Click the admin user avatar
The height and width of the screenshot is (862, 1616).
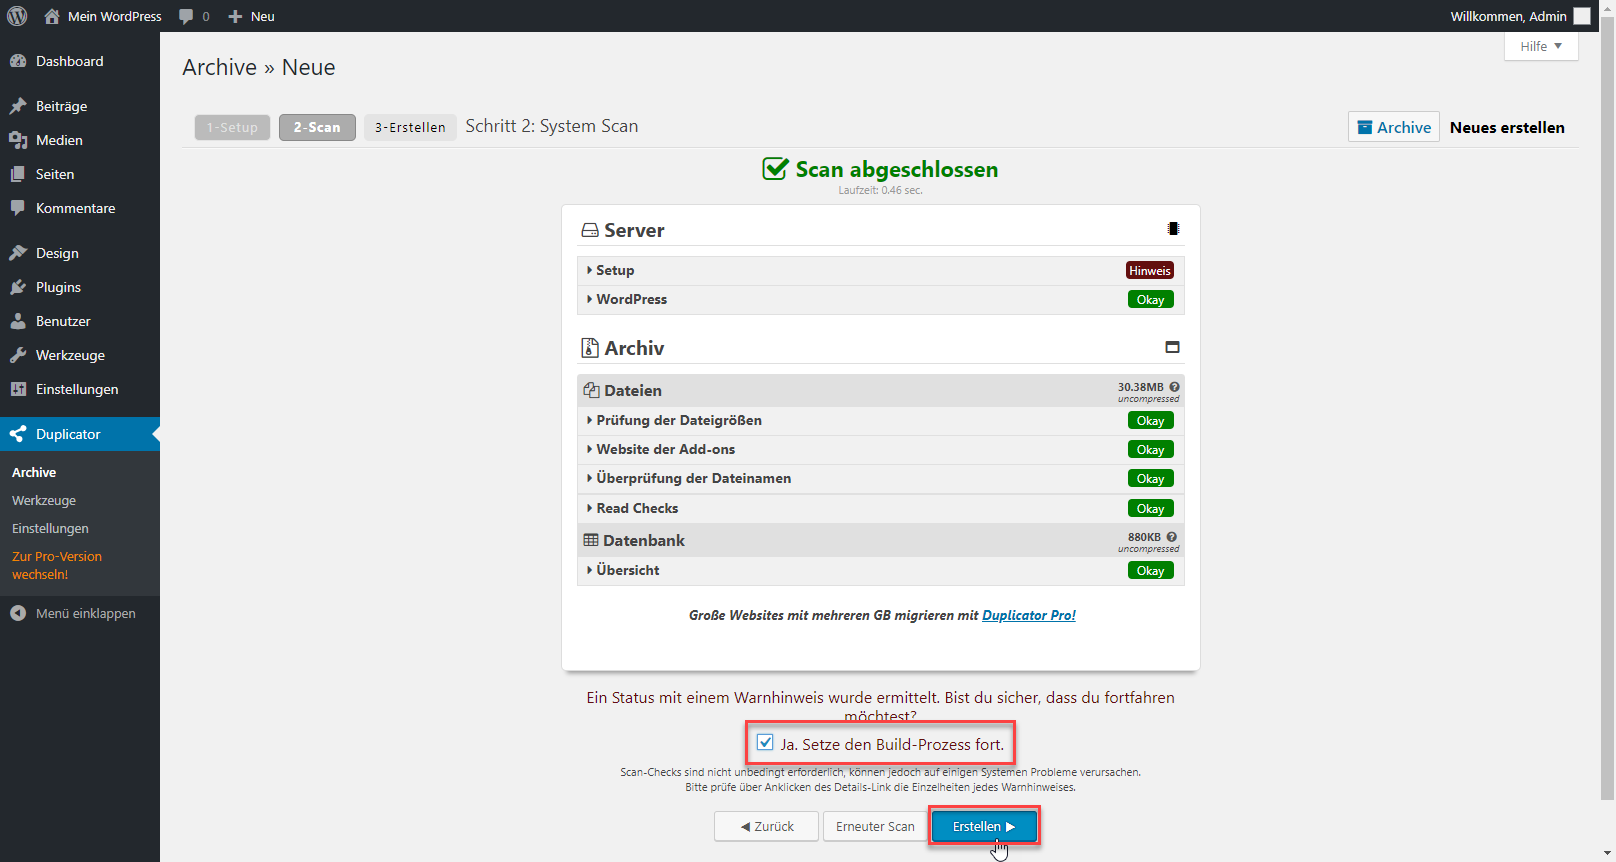[x=1582, y=16]
